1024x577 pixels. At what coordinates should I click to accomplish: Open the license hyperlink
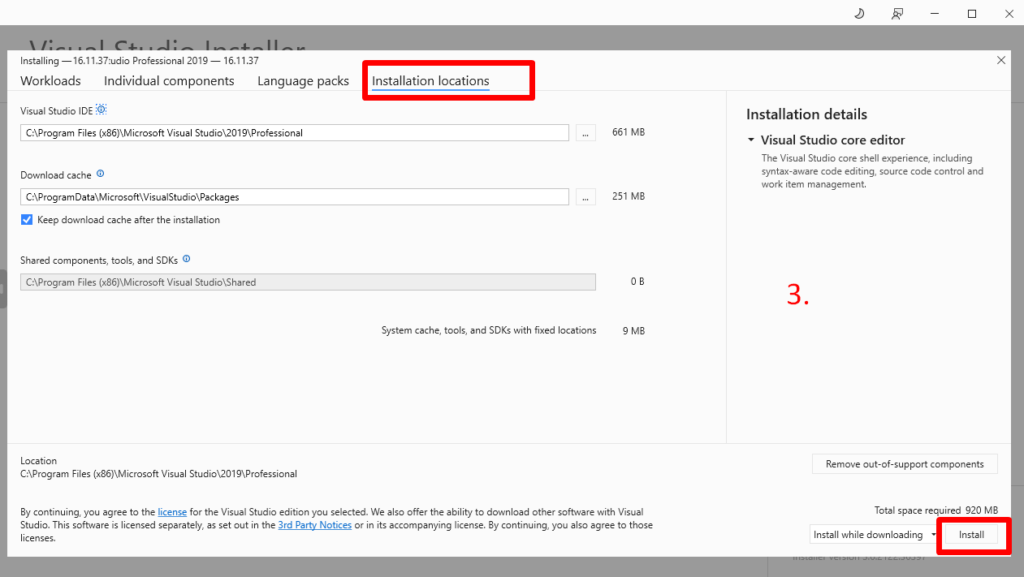point(172,512)
